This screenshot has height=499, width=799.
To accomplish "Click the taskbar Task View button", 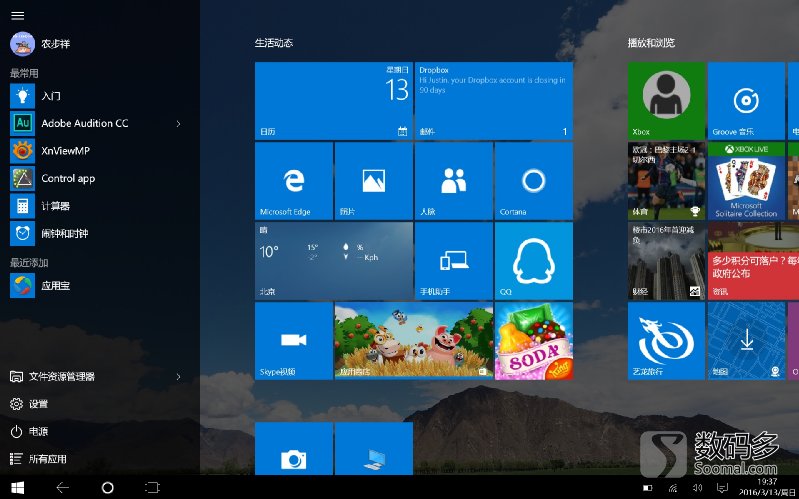I will click(x=152, y=487).
